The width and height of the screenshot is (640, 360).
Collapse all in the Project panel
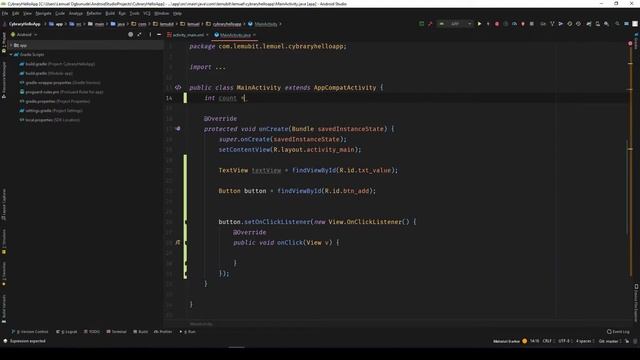(x=140, y=35)
